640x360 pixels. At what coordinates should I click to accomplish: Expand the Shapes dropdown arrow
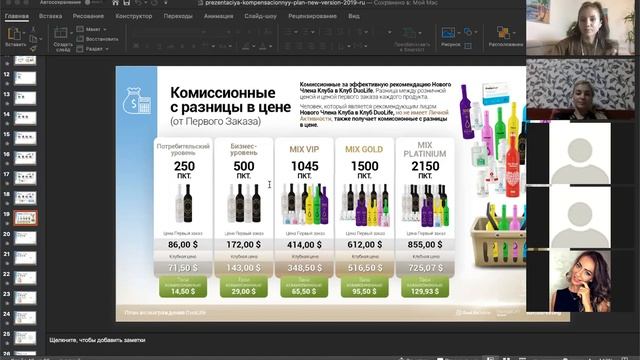click(x=476, y=32)
